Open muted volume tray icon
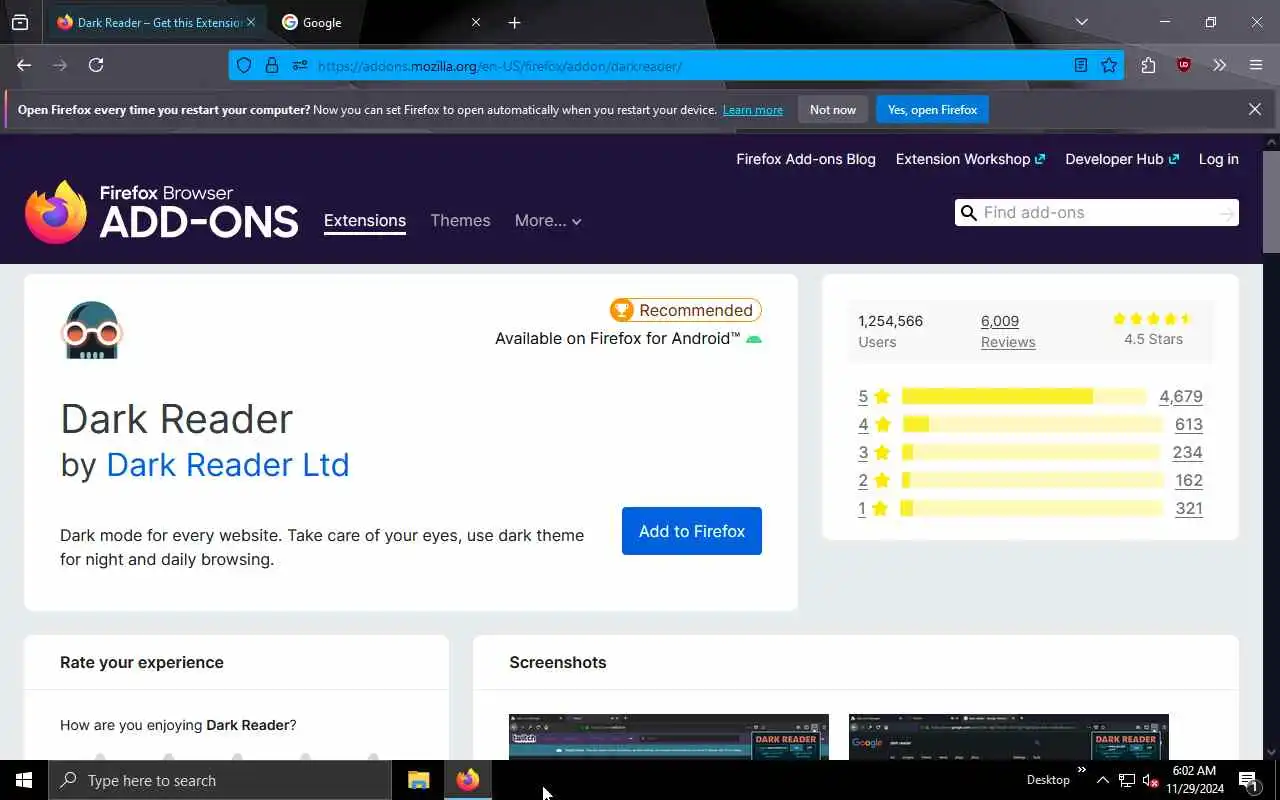 point(1150,781)
